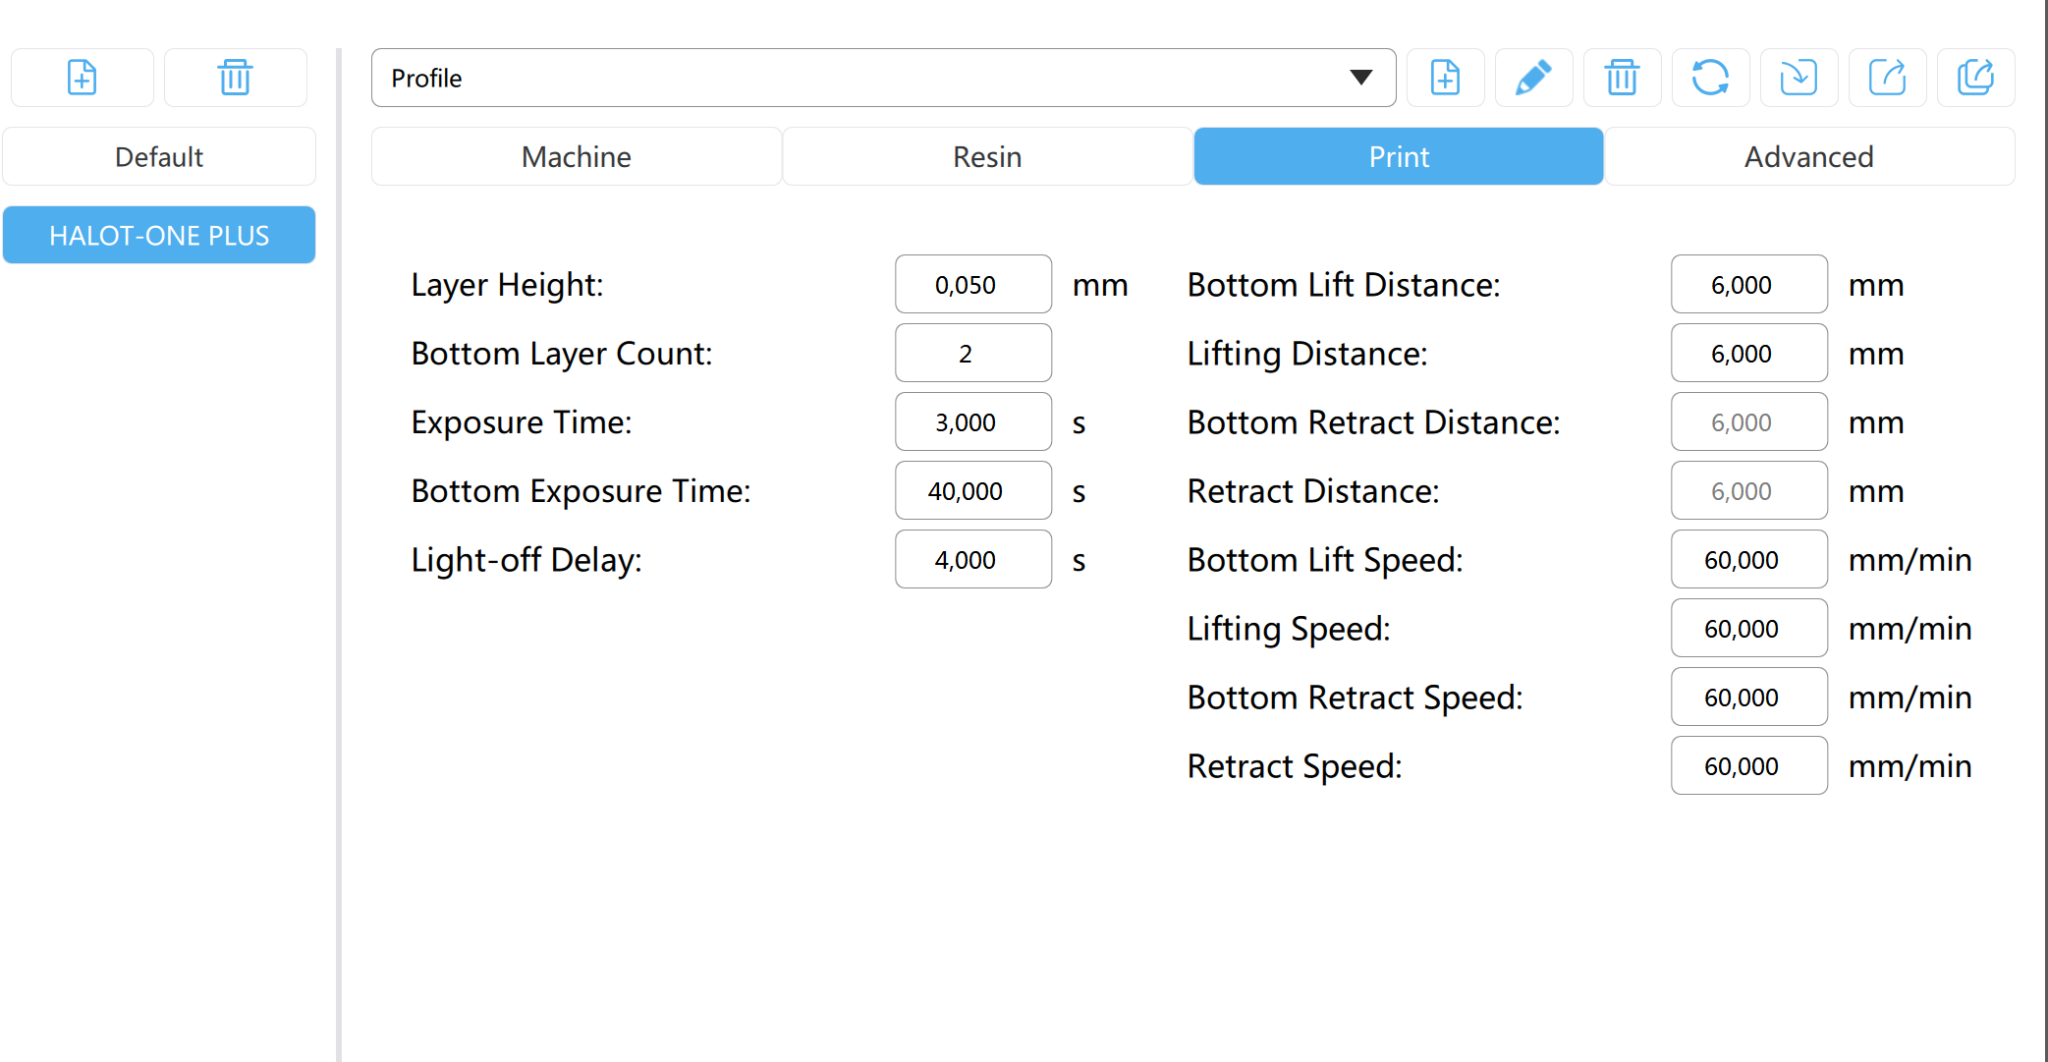Select the HALOT-ONE PLUS printer
Image resolution: width=2048 pixels, height=1062 pixels.
(x=159, y=235)
